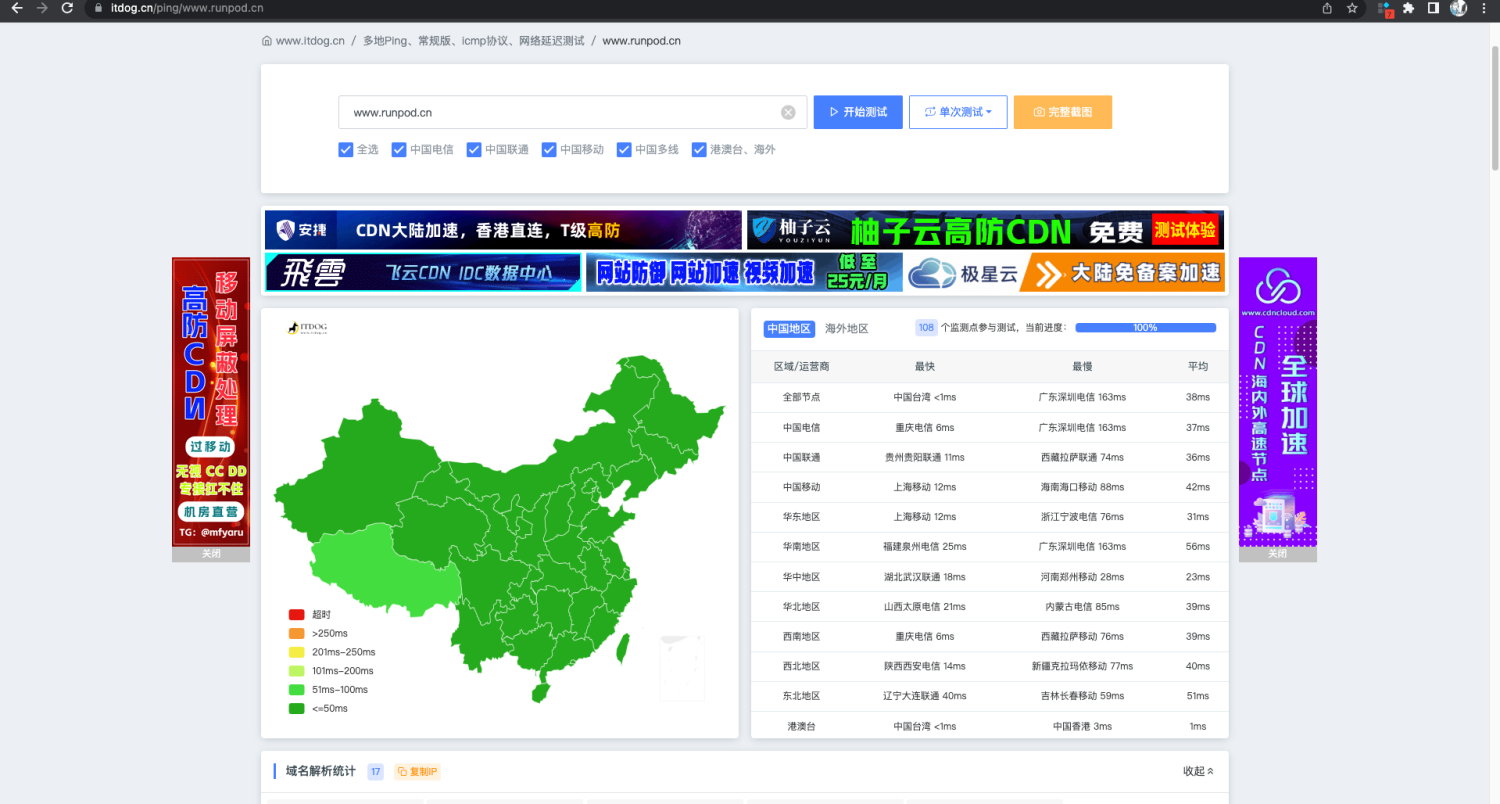1500x804 pixels.
Task: Click the browser forward arrow
Action: [x=42, y=8]
